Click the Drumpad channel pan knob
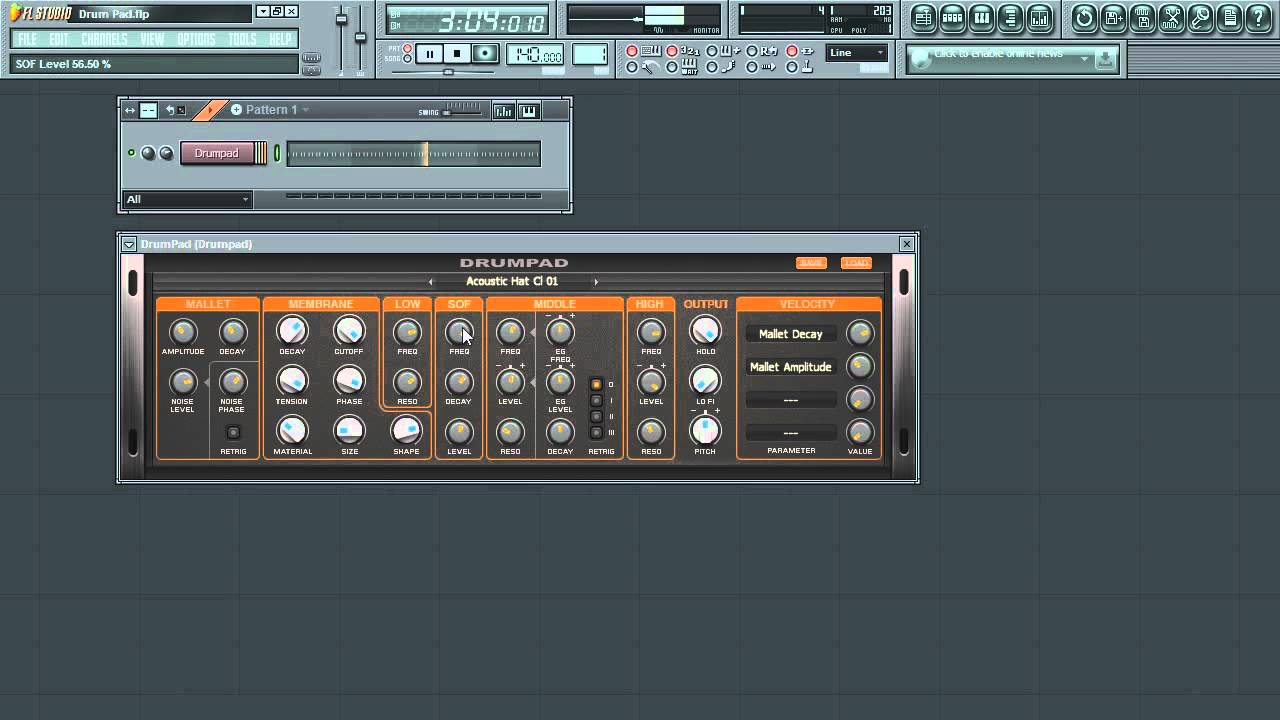Viewport: 1280px width, 720px height. (148, 153)
